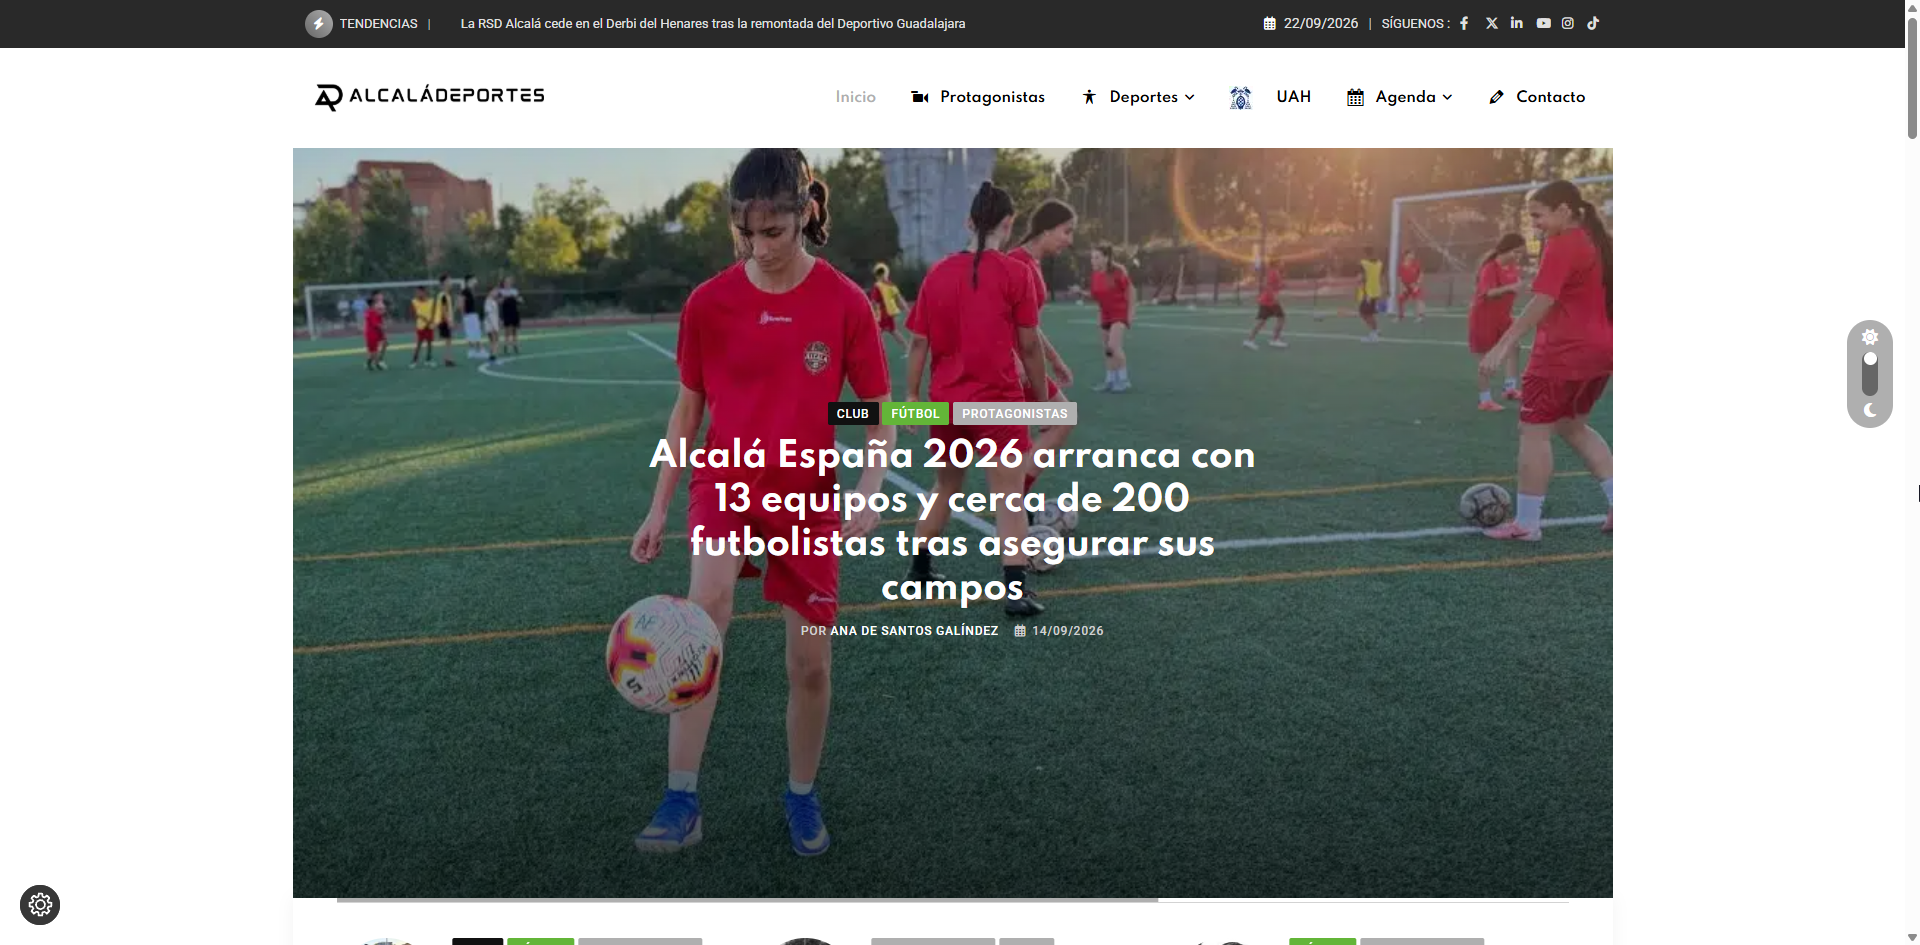Toggle the light/dark theme switch
The width and height of the screenshot is (1920, 945).
point(1870,374)
